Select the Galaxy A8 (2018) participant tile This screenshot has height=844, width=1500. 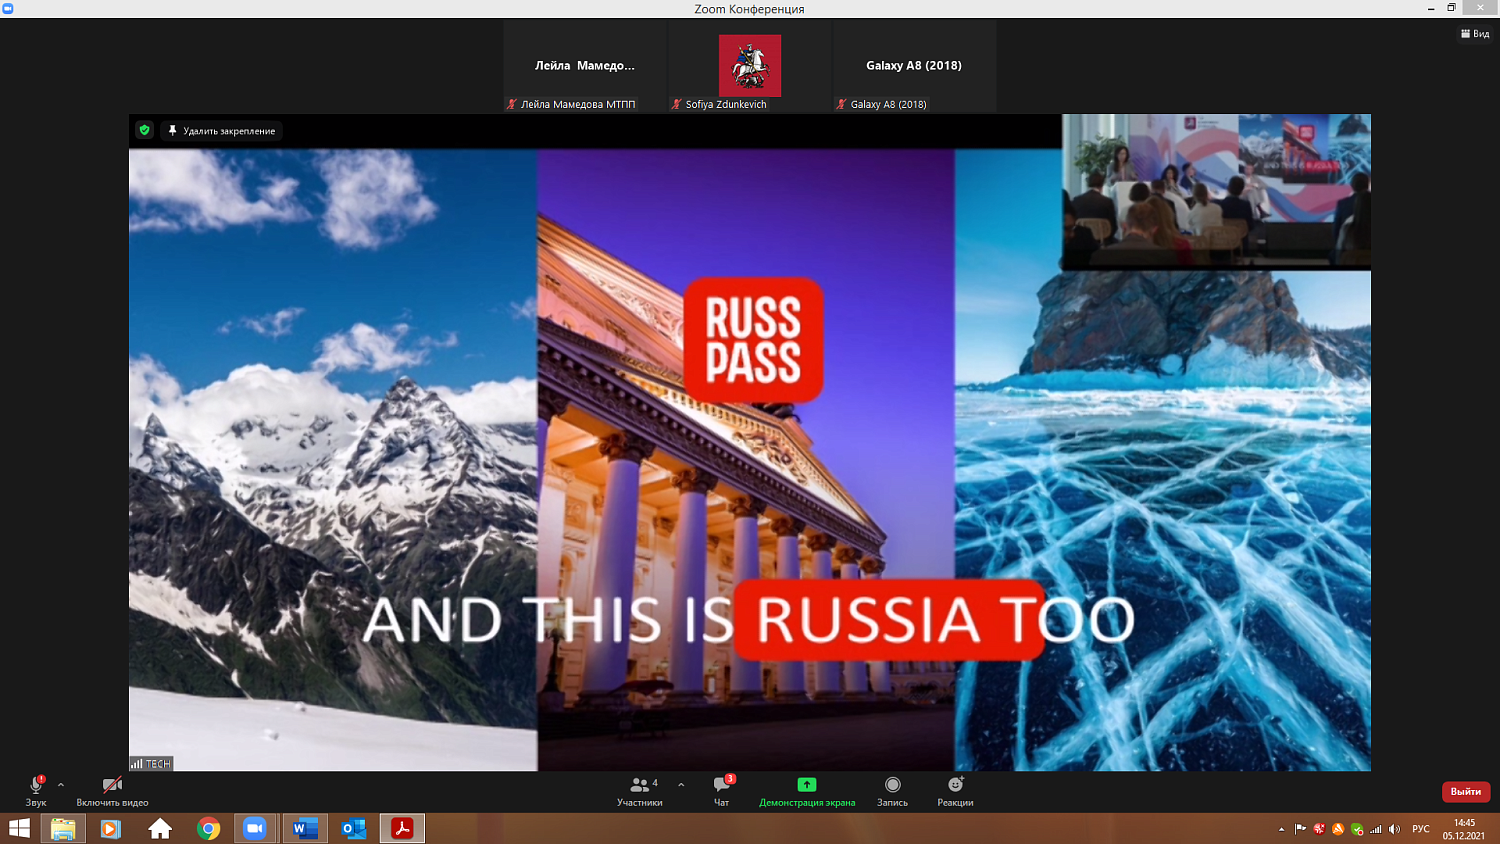click(x=914, y=66)
